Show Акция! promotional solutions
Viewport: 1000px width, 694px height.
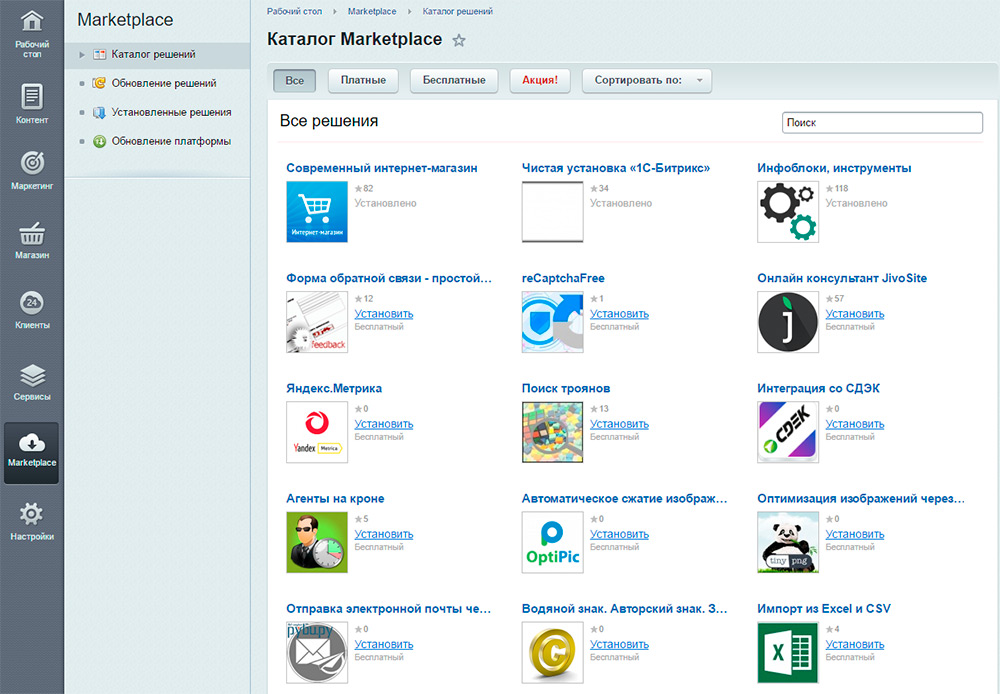click(x=540, y=81)
